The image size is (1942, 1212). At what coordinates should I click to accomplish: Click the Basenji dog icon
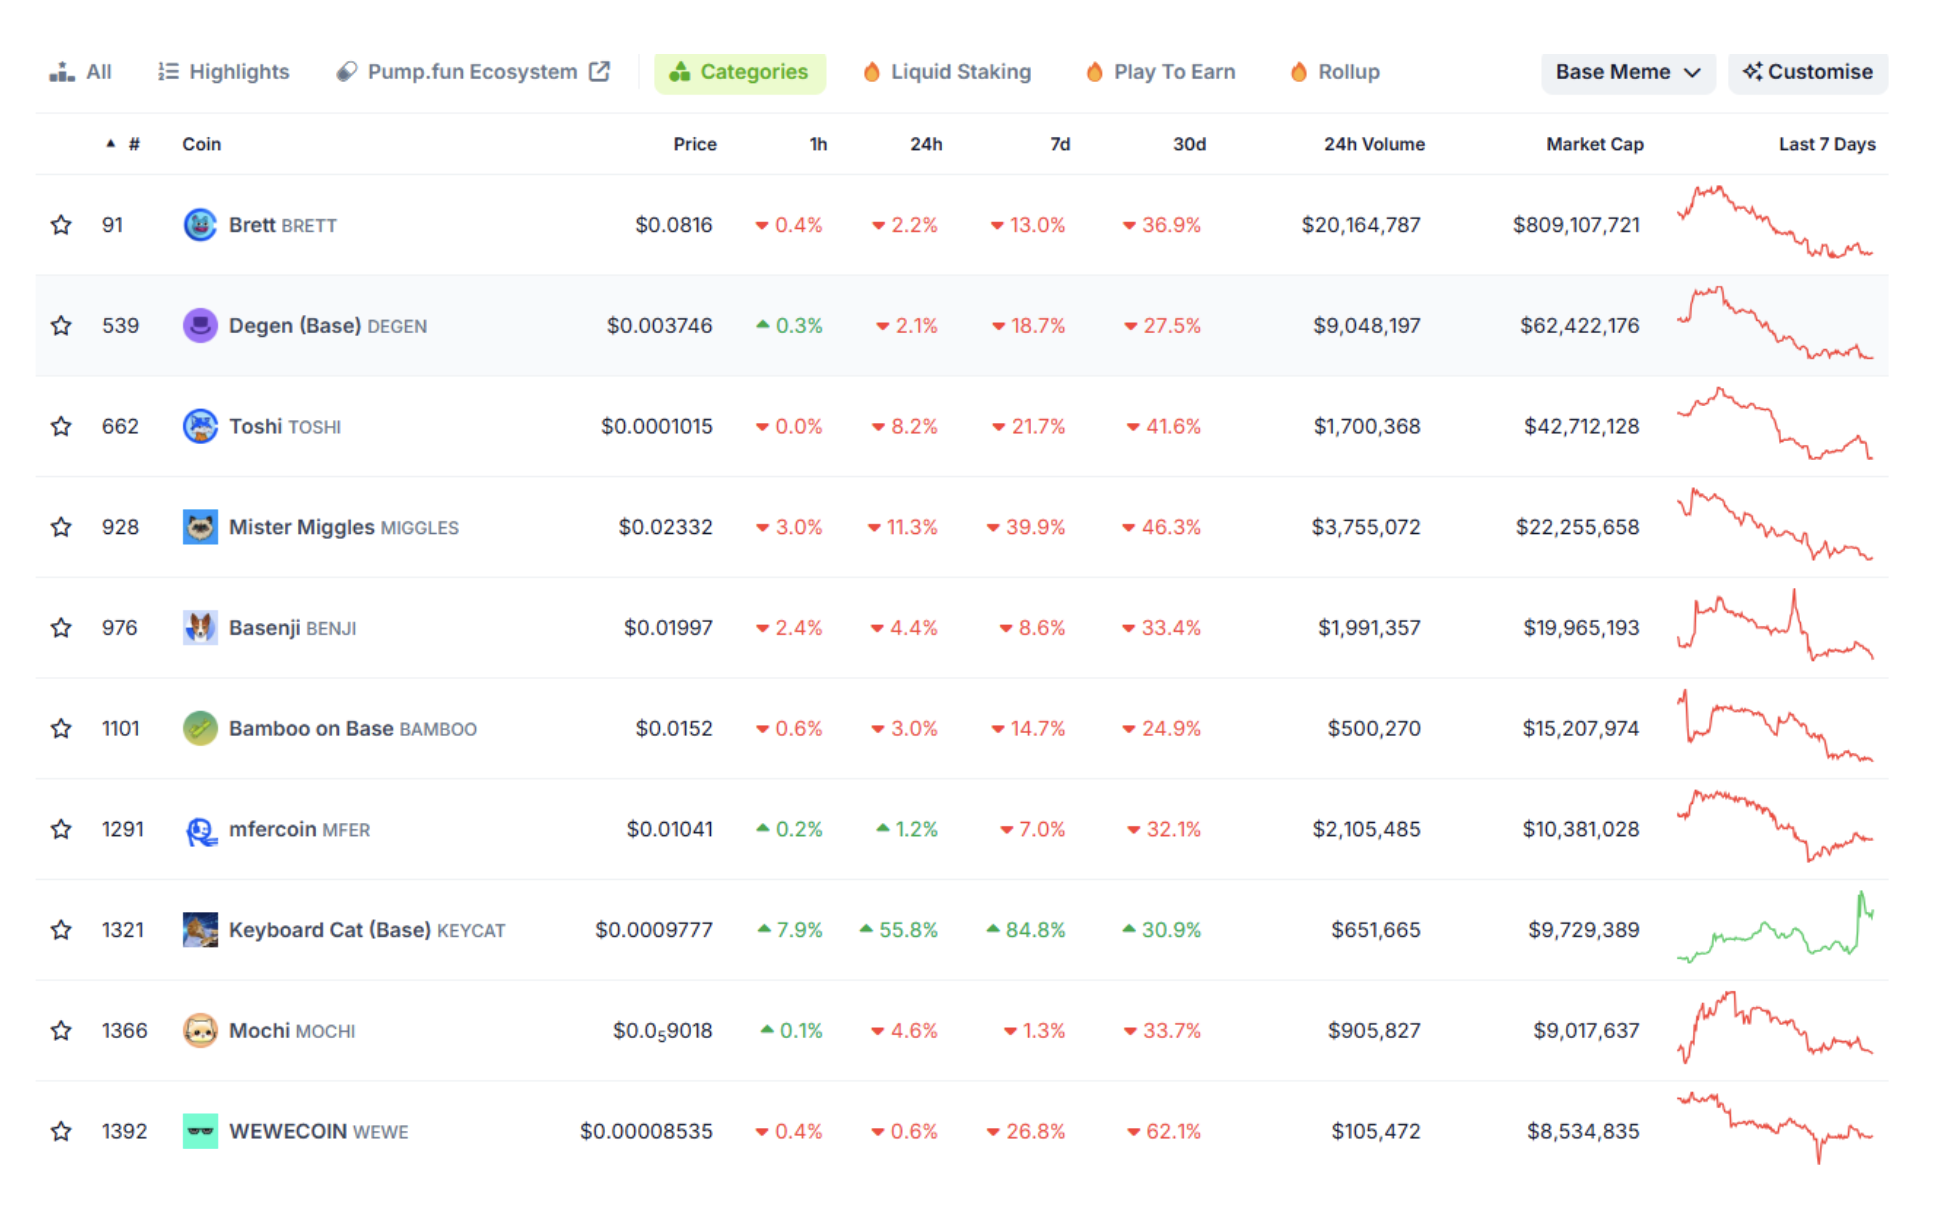200,628
